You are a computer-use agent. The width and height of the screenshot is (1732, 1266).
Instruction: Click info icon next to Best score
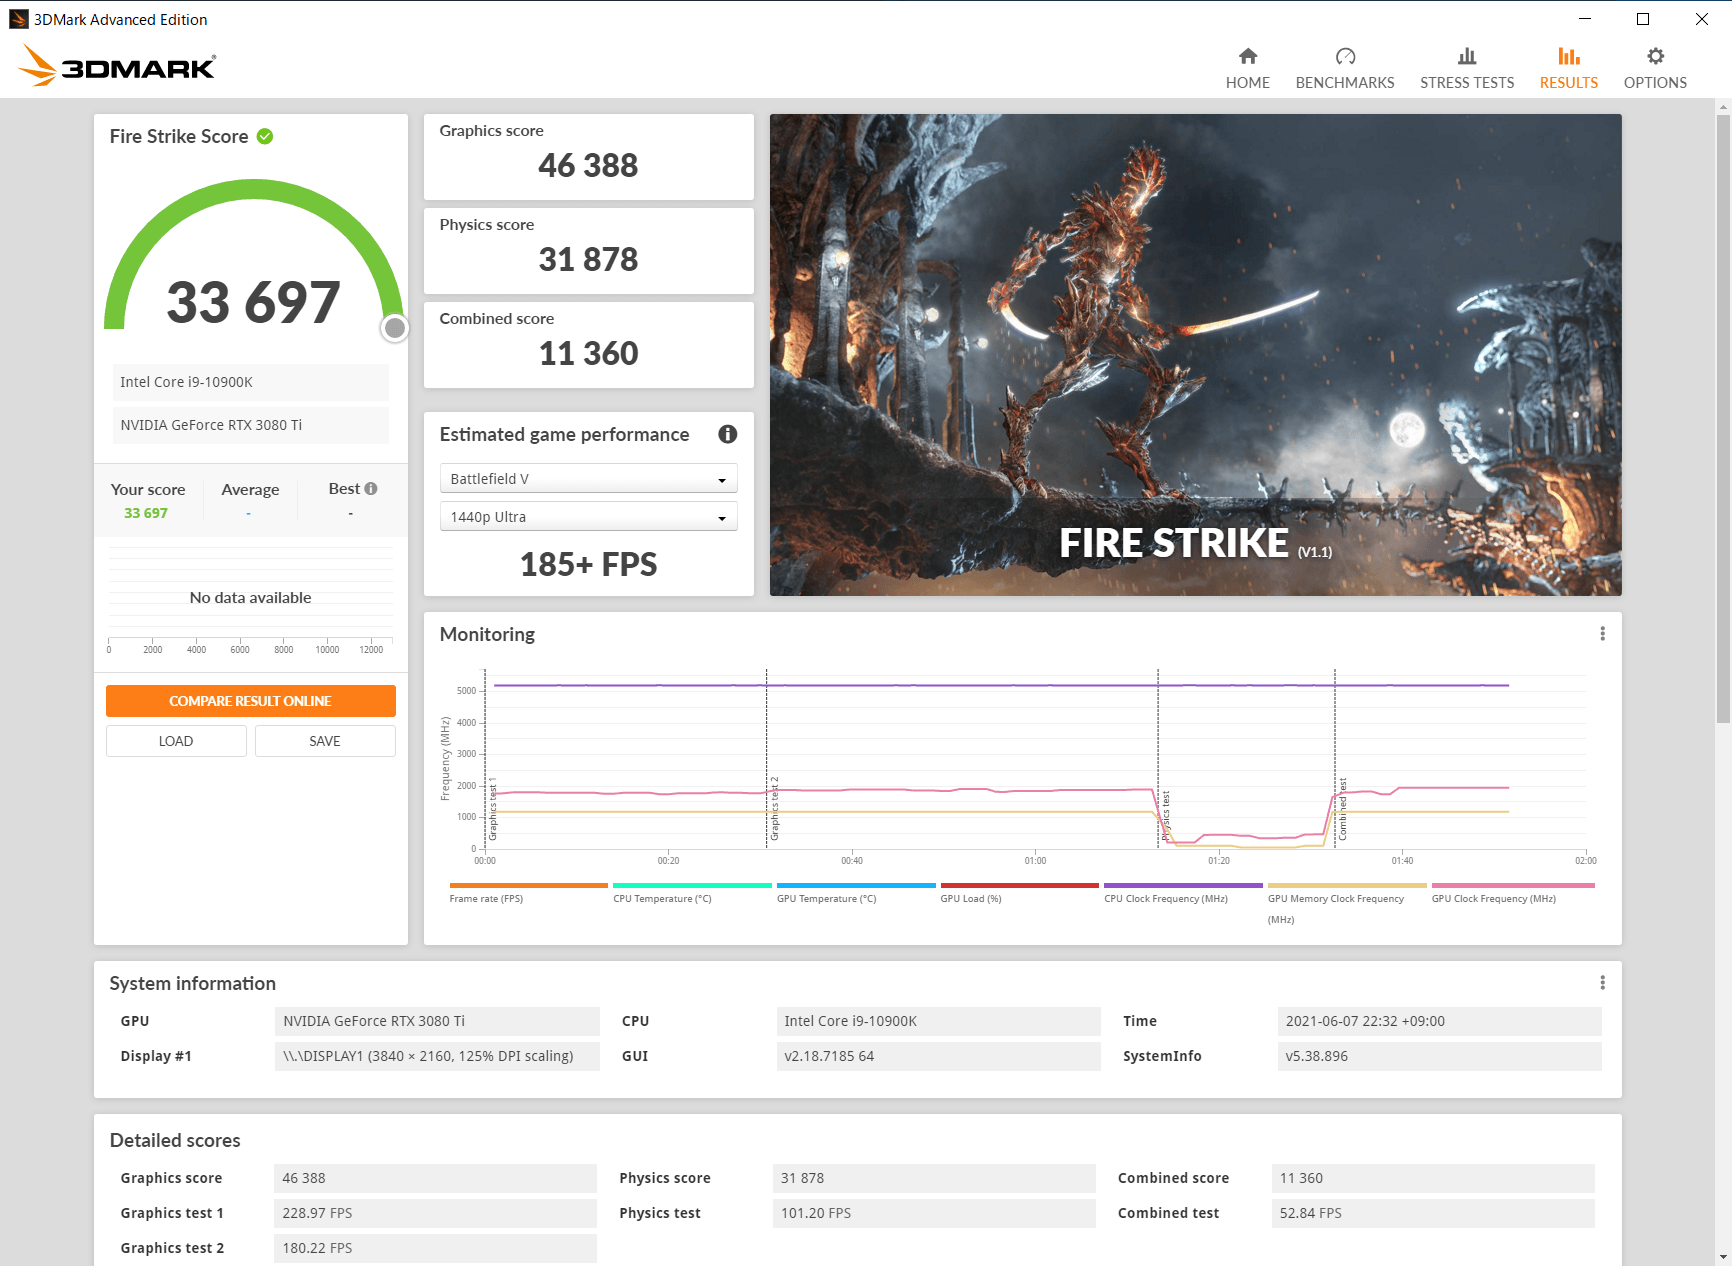tap(371, 489)
